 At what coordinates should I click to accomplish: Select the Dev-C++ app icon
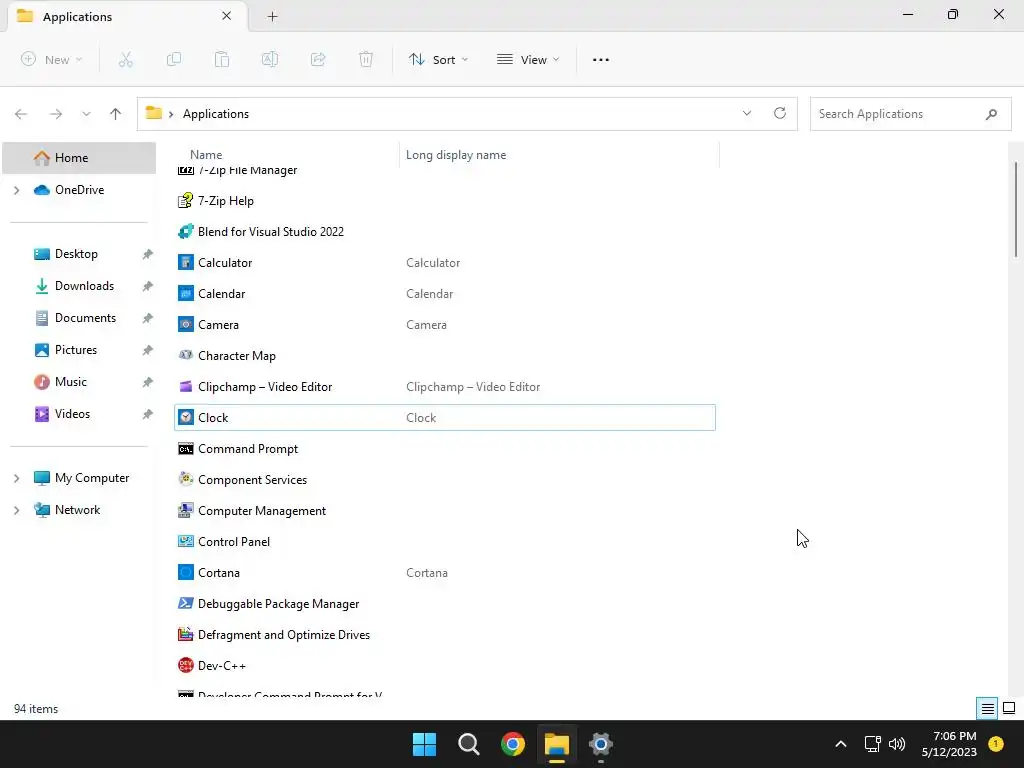click(x=185, y=665)
